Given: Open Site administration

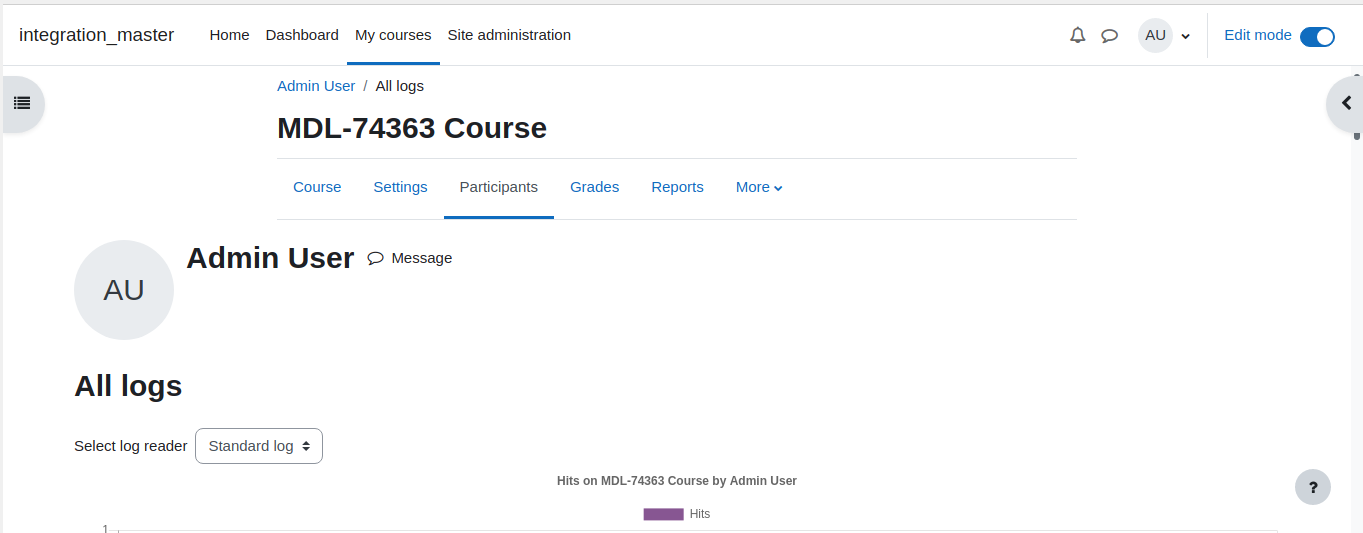Looking at the screenshot, I should pyautogui.click(x=509, y=35).
